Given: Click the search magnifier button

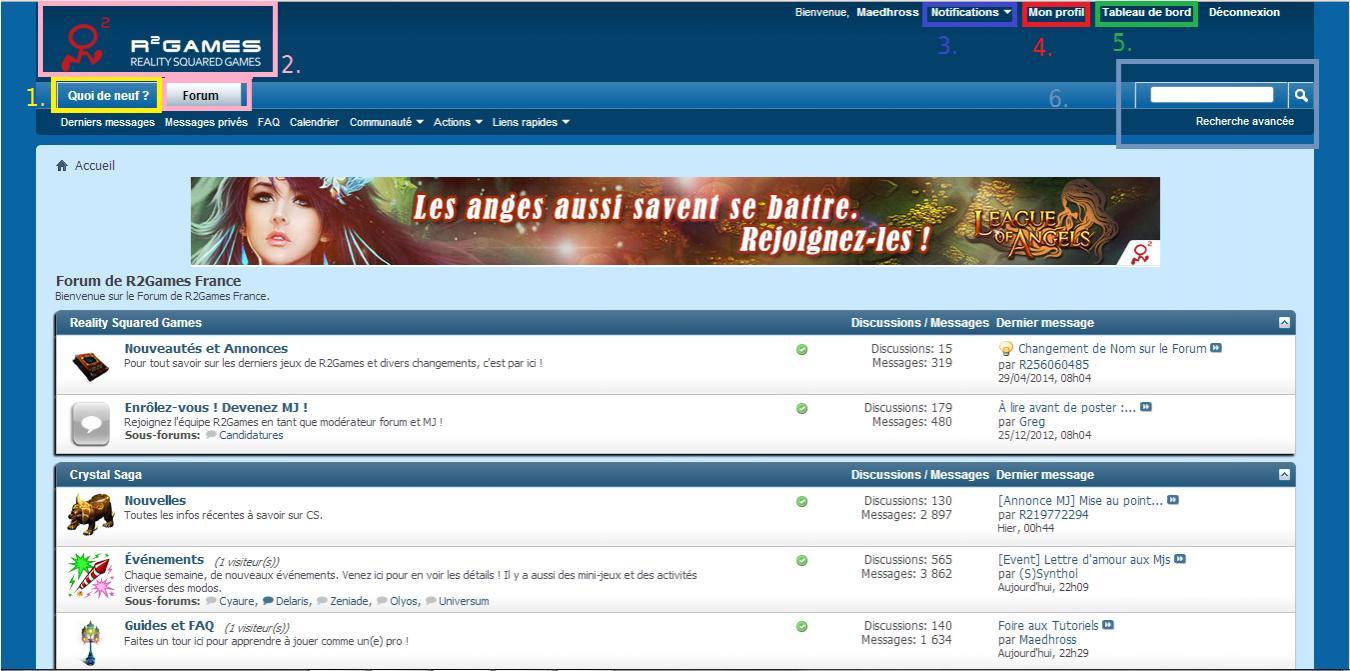Looking at the screenshot, I should 1301,95.
